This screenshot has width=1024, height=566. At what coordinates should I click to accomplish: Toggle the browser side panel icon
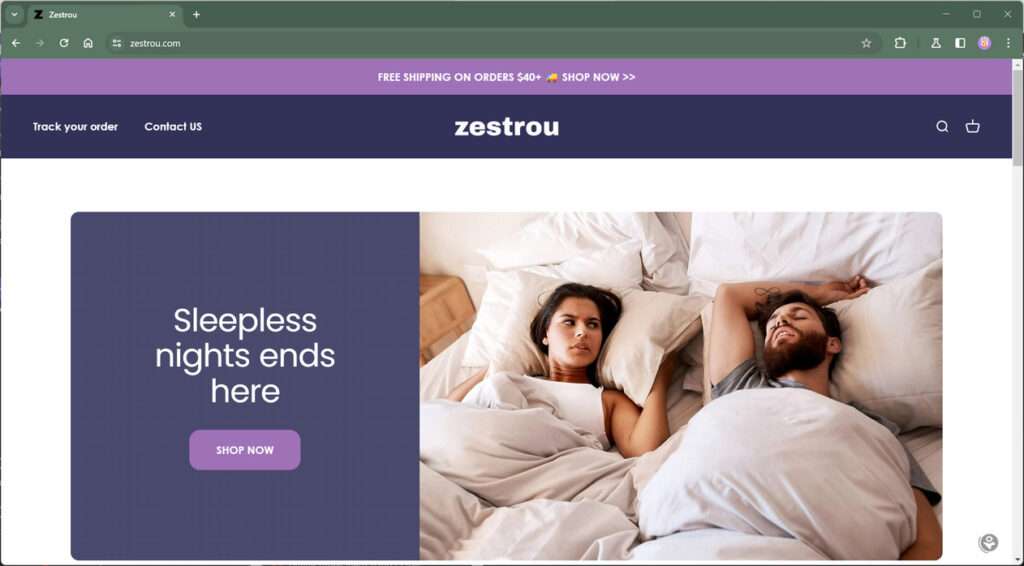tap(960, 43)
